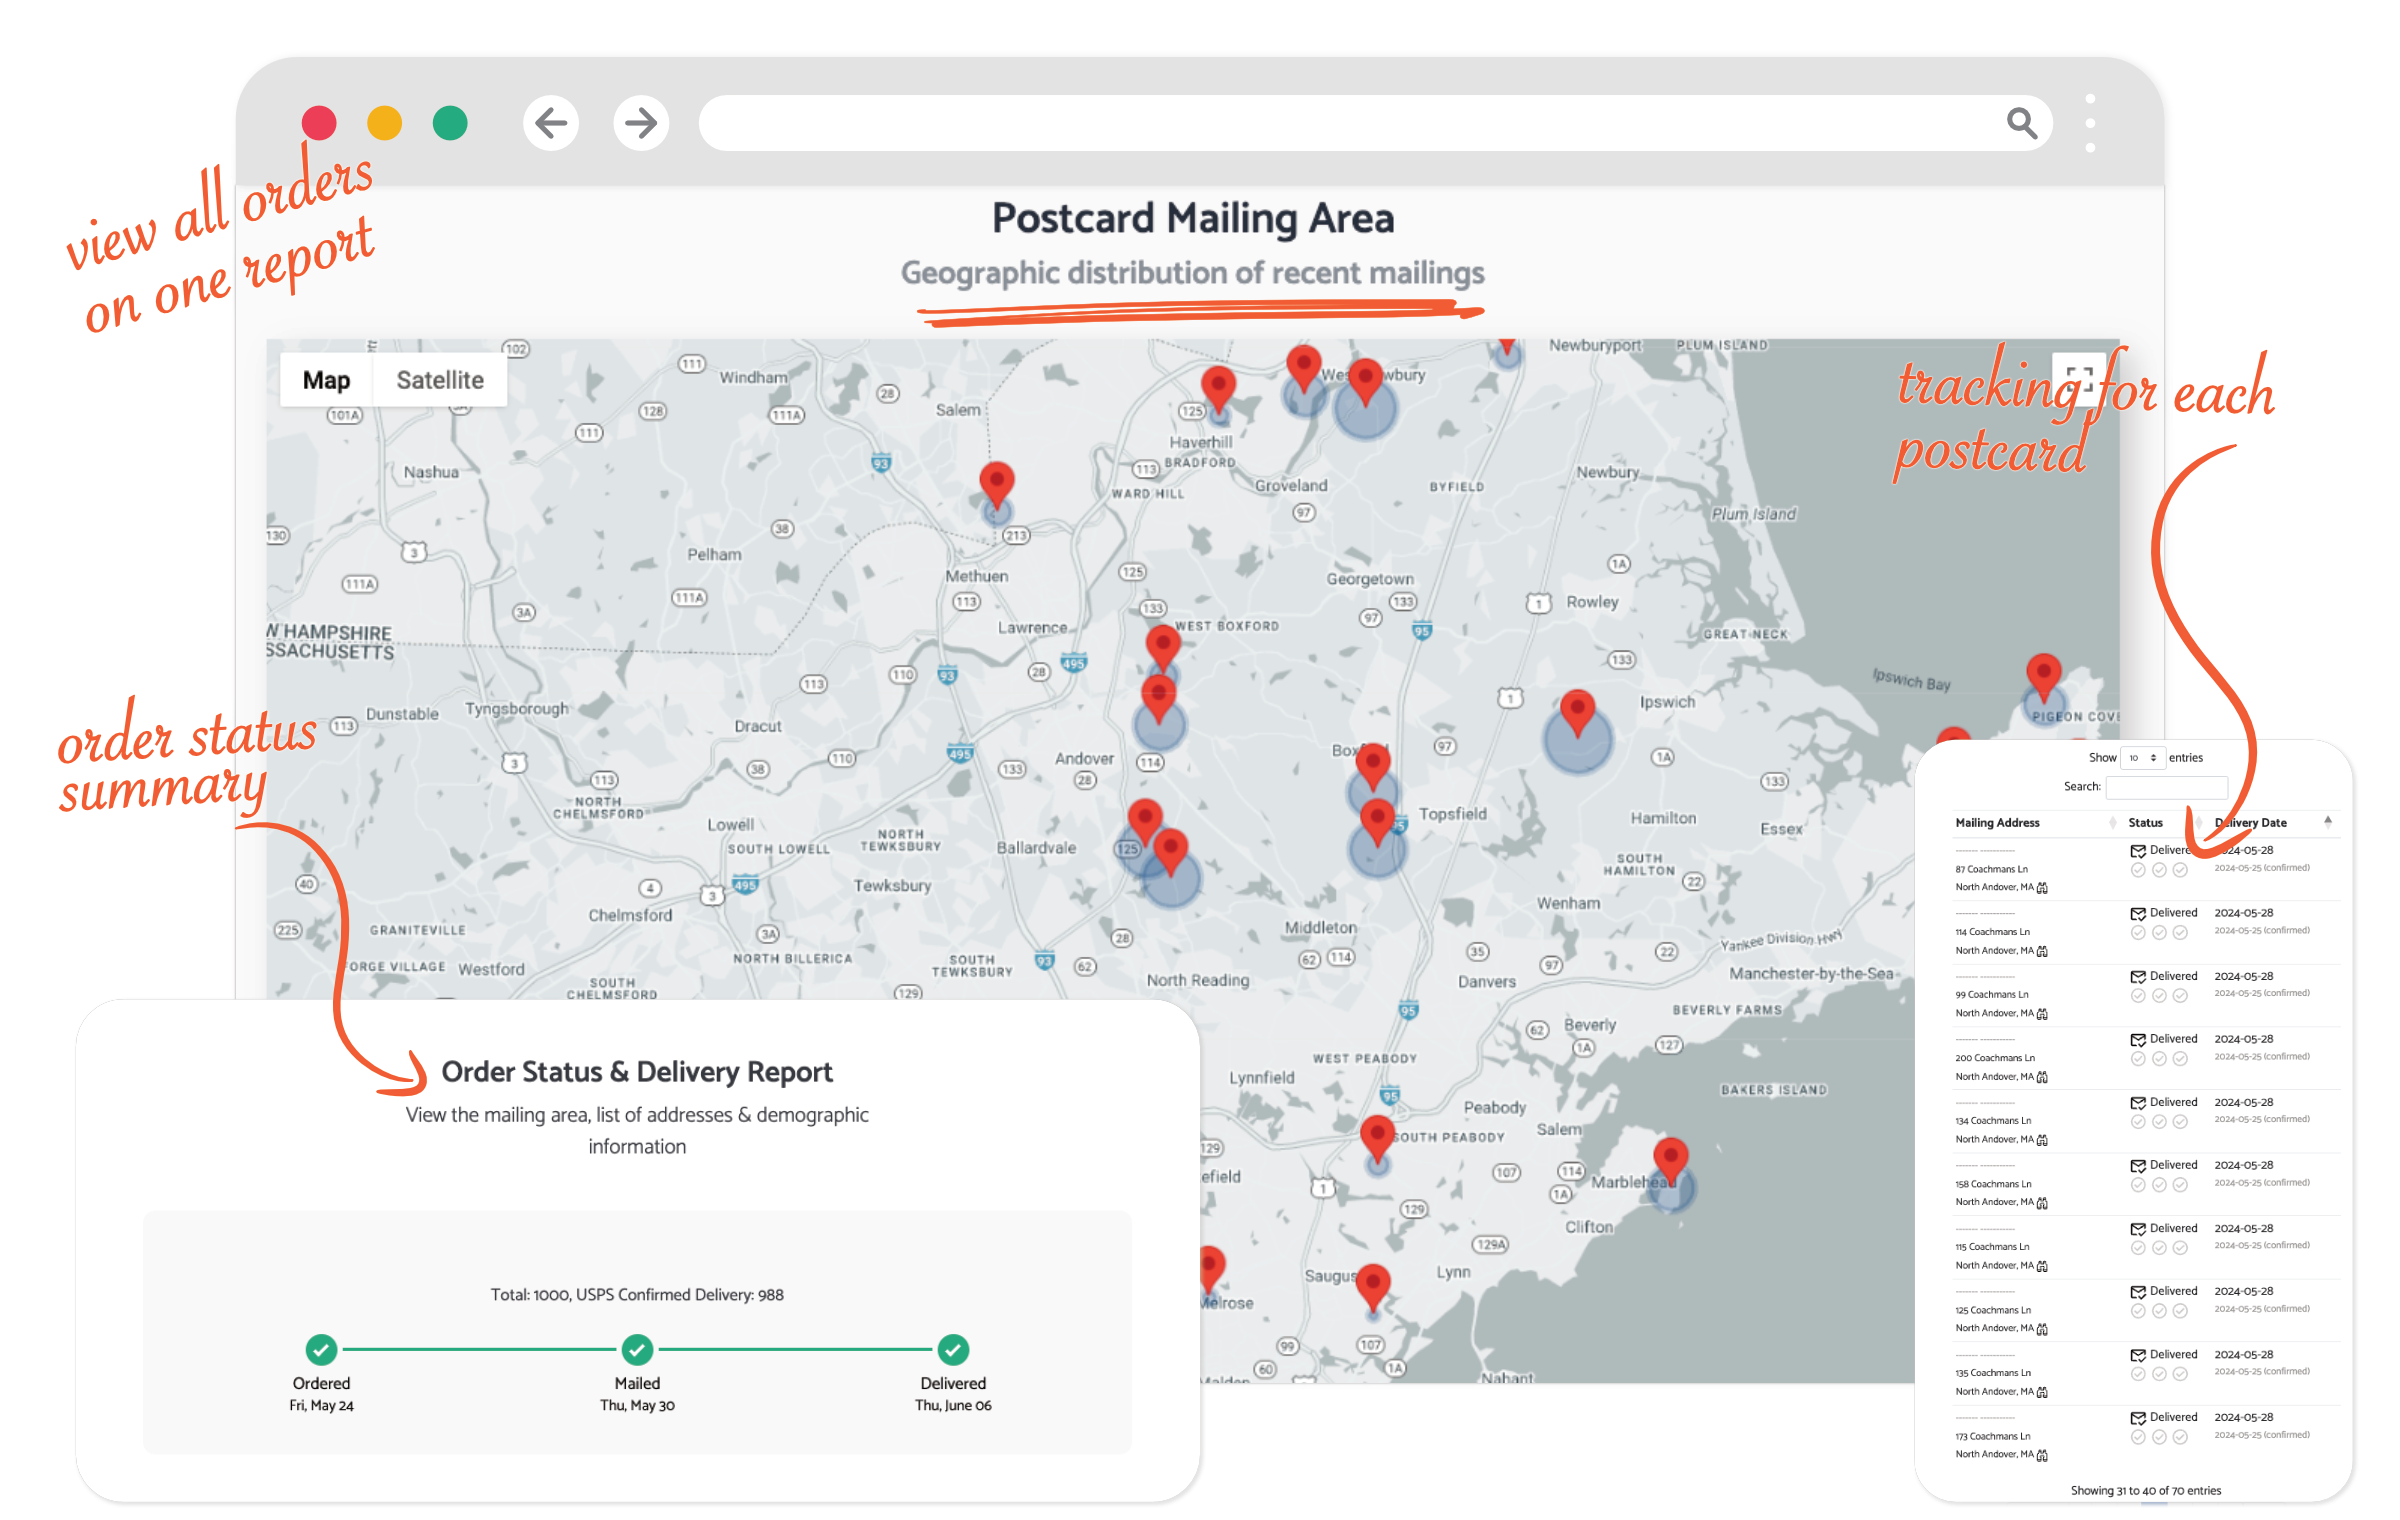The height and width of the screenshot is (1520, 2400).
Task: Click the Ordered green checkmark step
Action: [x=321, y=1349]
